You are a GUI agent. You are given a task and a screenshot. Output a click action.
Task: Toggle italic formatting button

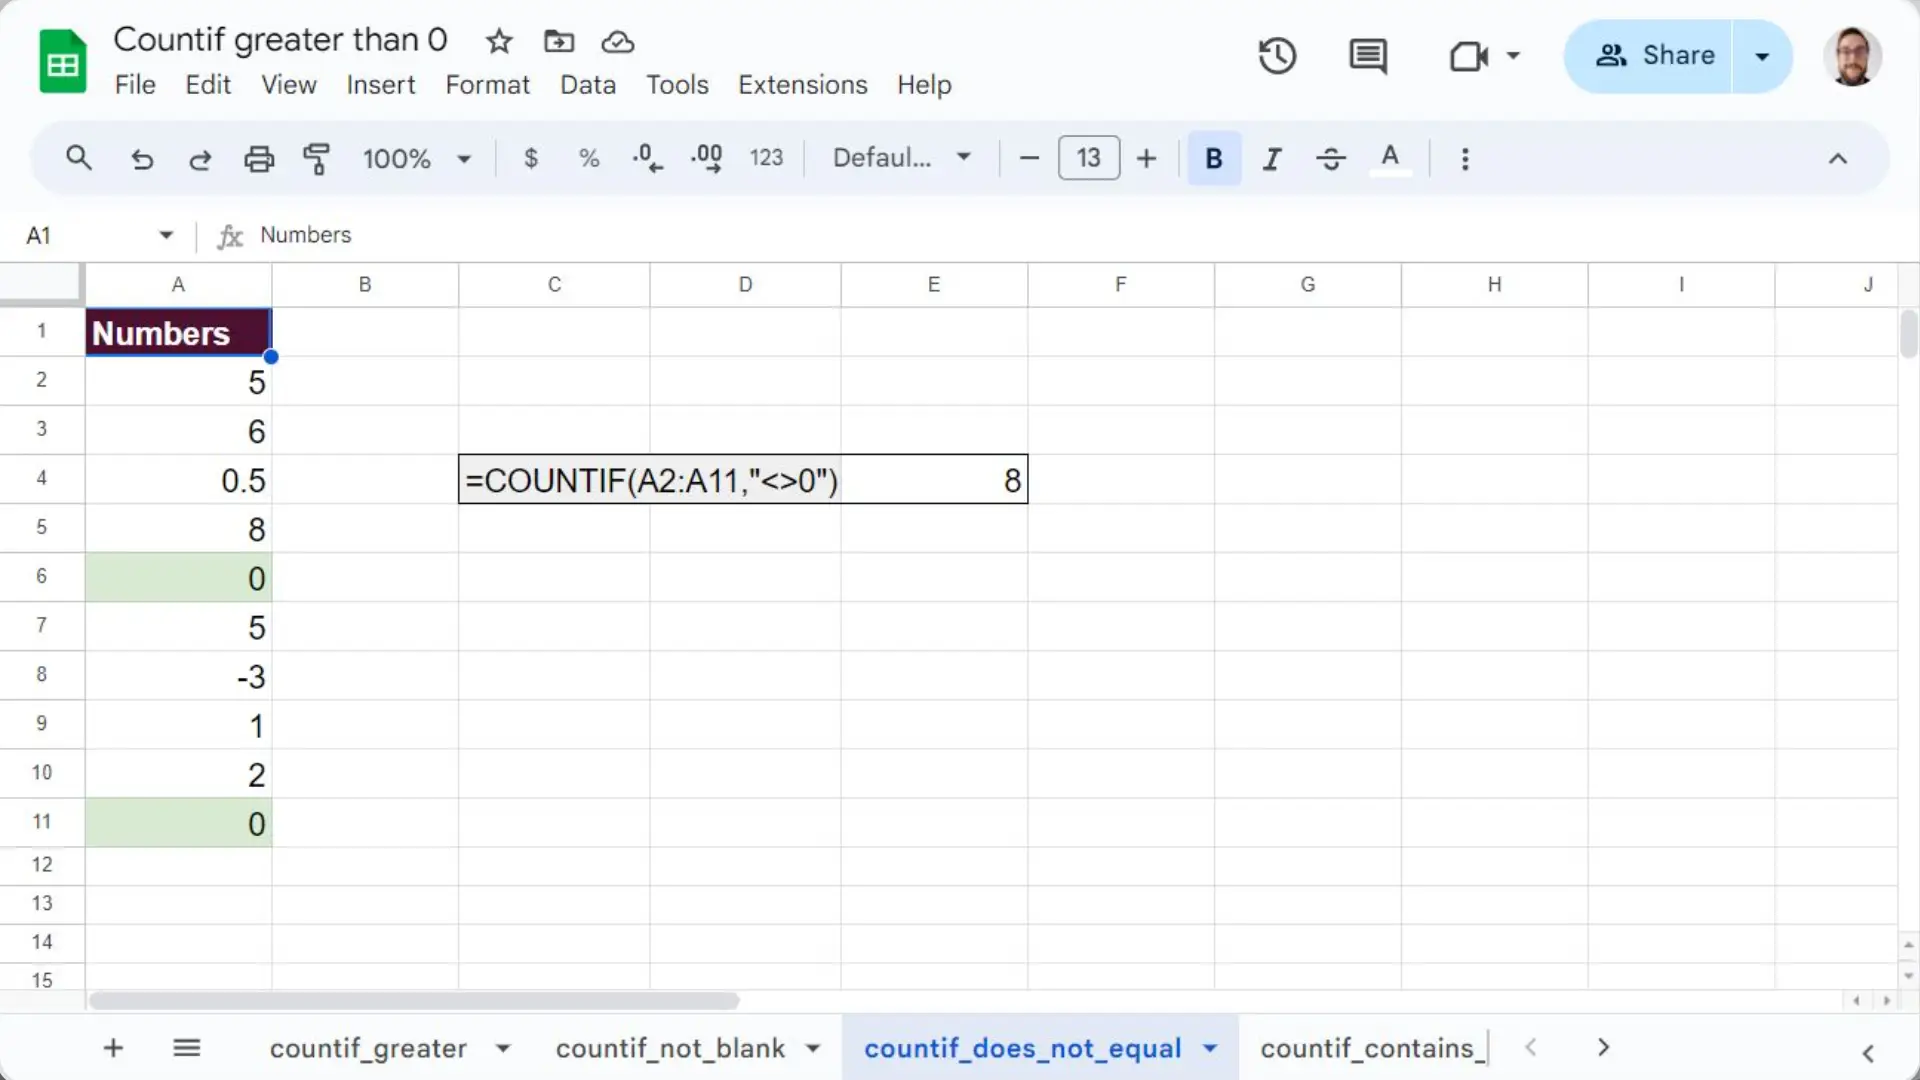1272,159
